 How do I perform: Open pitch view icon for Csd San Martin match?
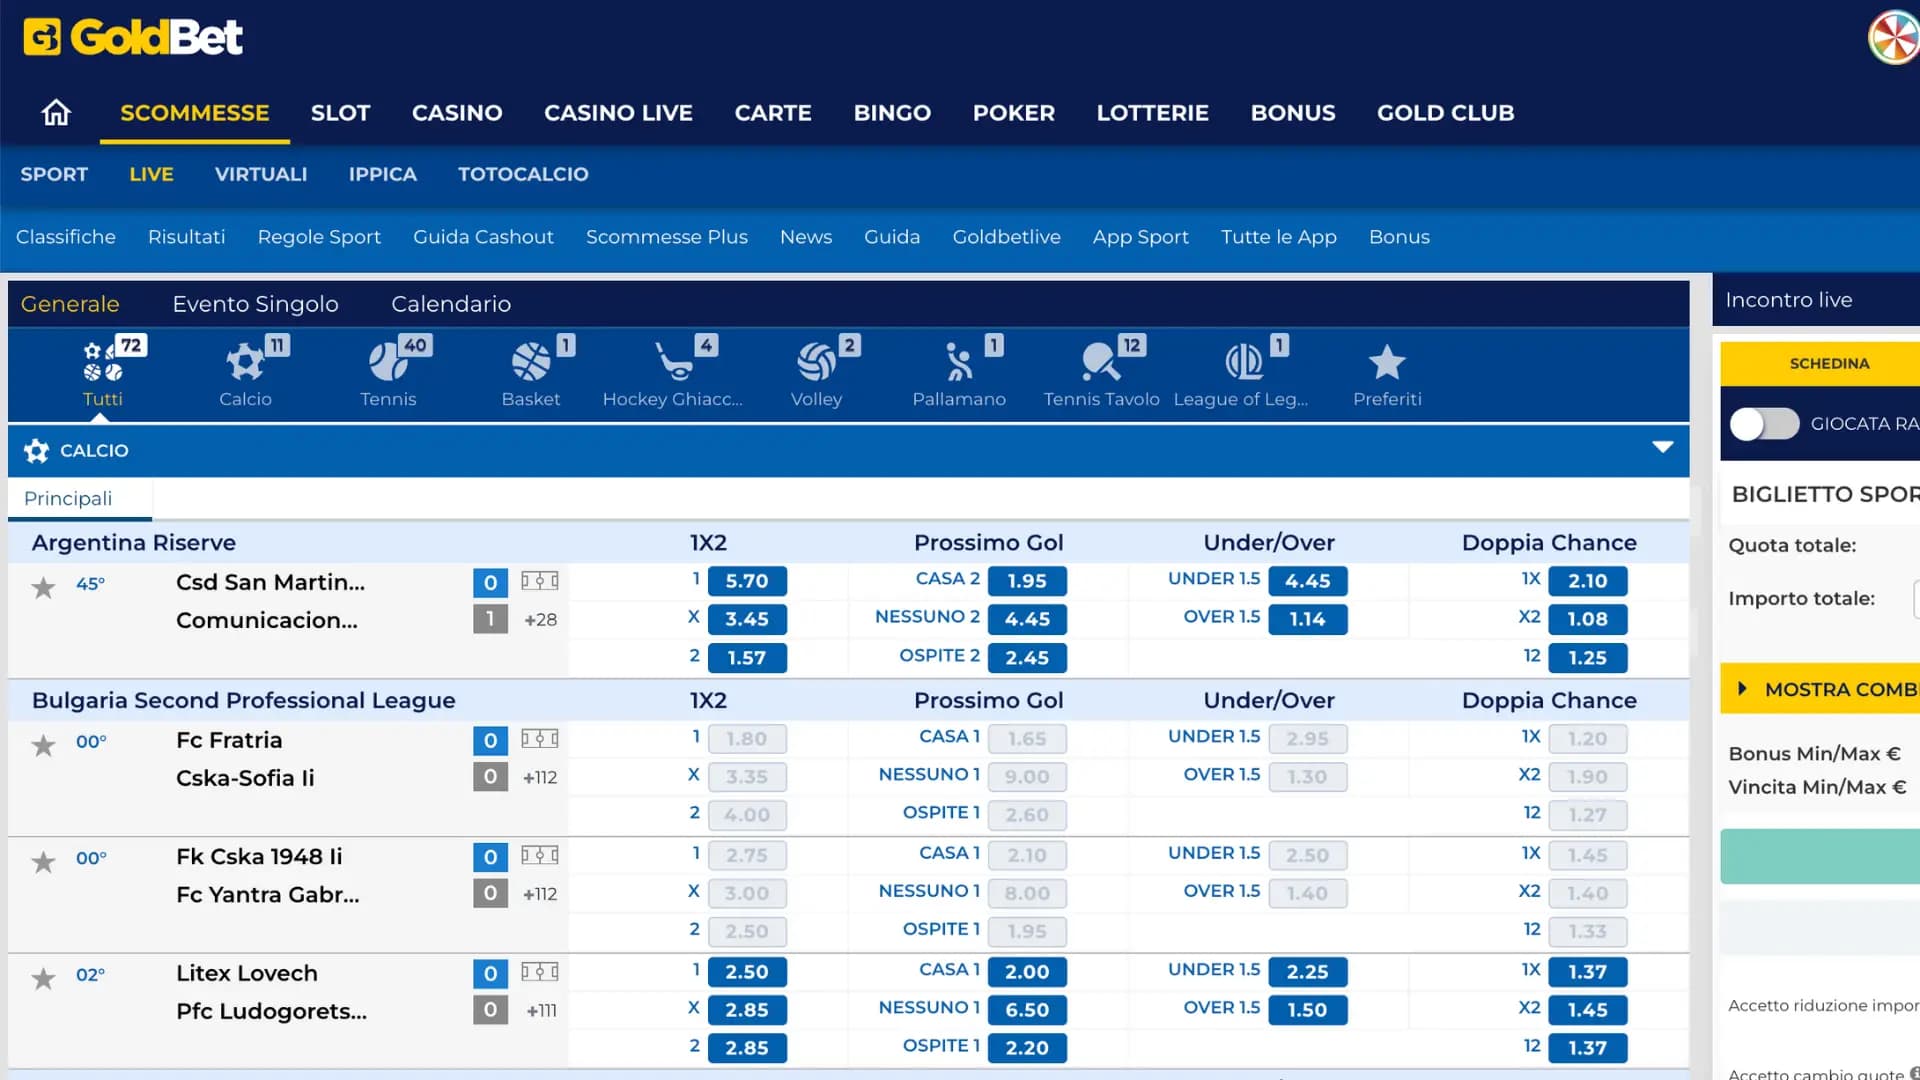539,581
